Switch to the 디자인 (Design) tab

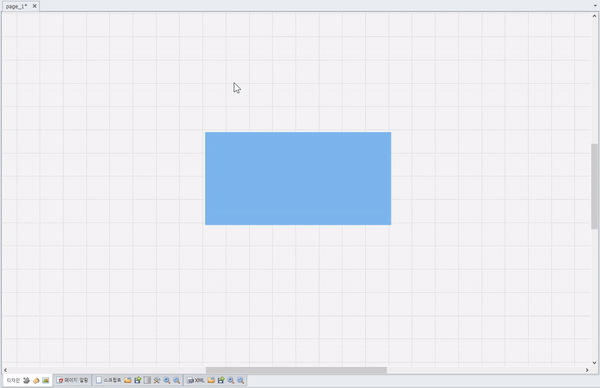tap(13, 380)
